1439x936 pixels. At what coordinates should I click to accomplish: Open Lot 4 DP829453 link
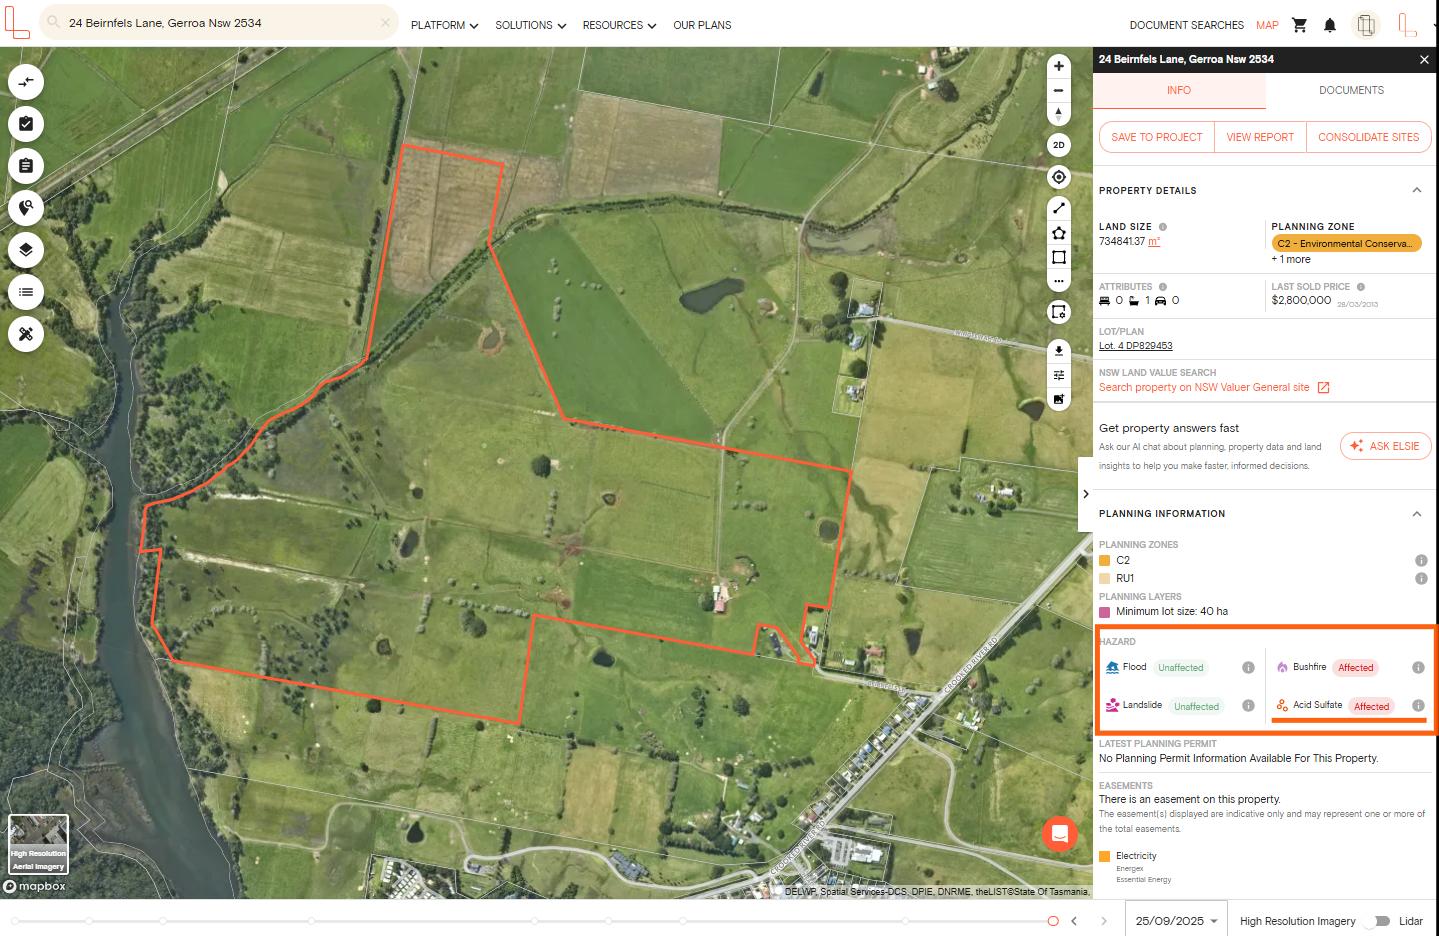[1135, 346]
